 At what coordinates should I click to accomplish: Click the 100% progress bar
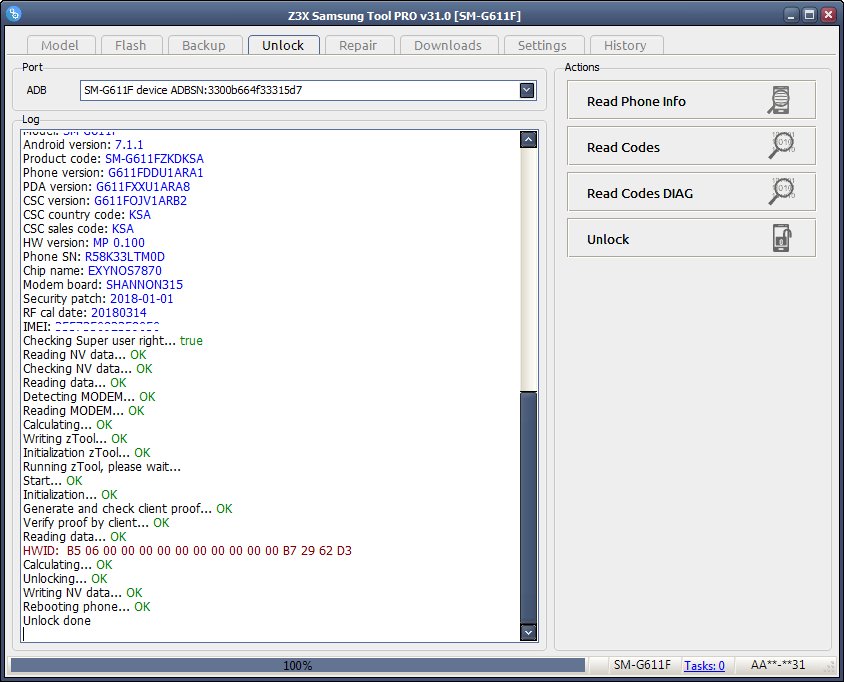click(297, 665)
